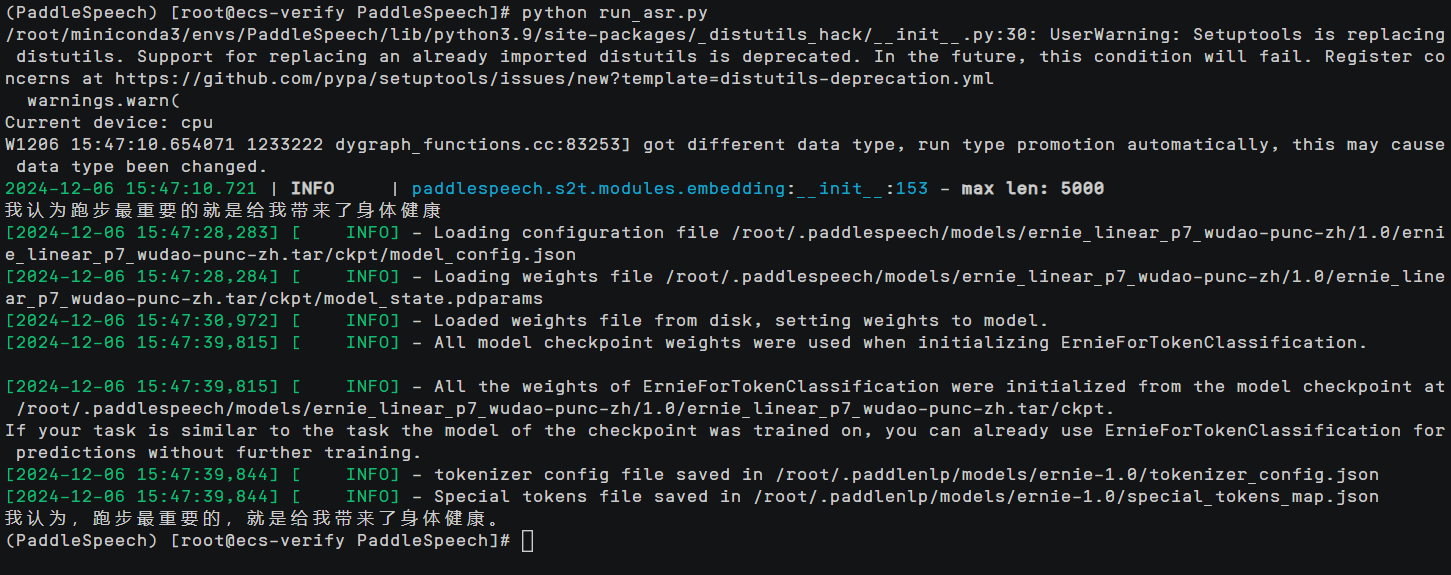
Task: Click the W1206 dygraph_functions.cc warning text
Action: tap(320, 144)
